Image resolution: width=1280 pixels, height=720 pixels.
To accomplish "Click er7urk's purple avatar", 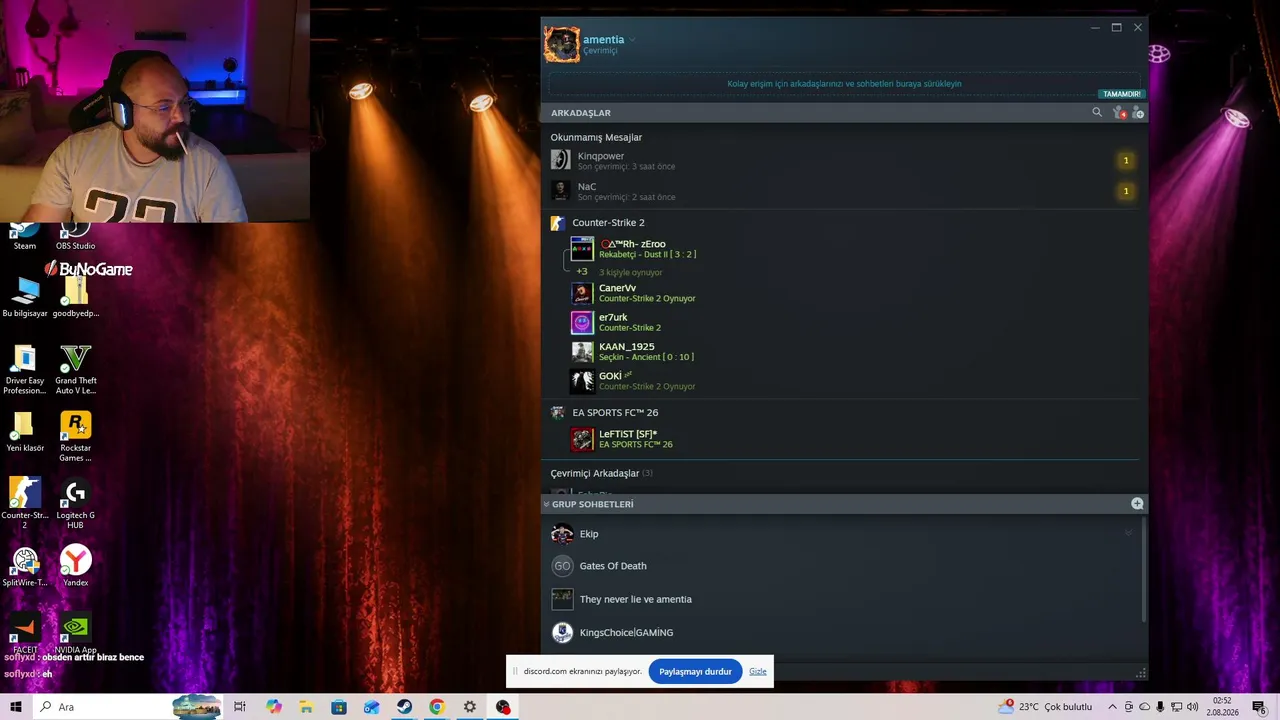I will tap(582, 322).
